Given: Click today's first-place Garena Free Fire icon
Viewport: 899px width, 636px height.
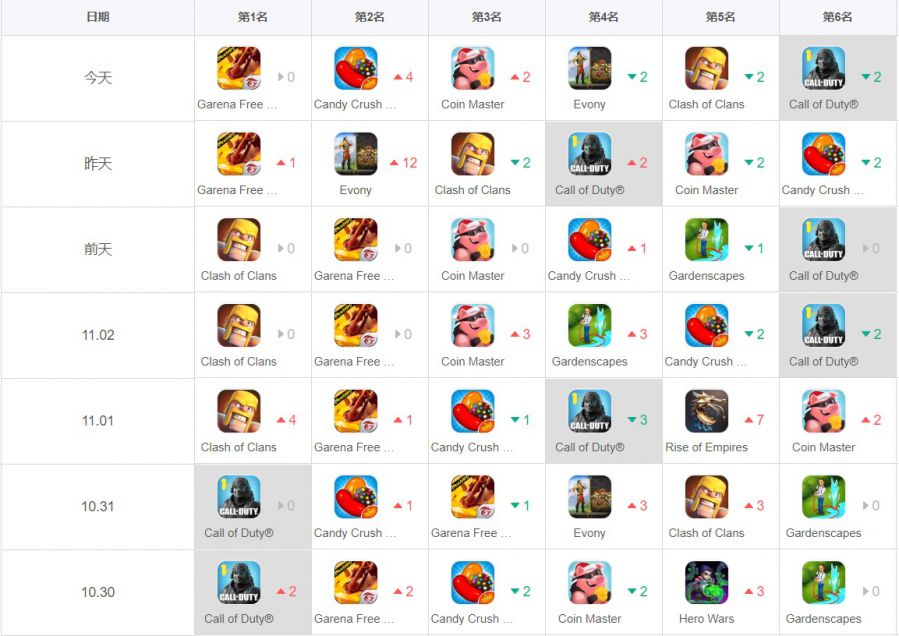Looking at the screenshot, I should 239,68.
